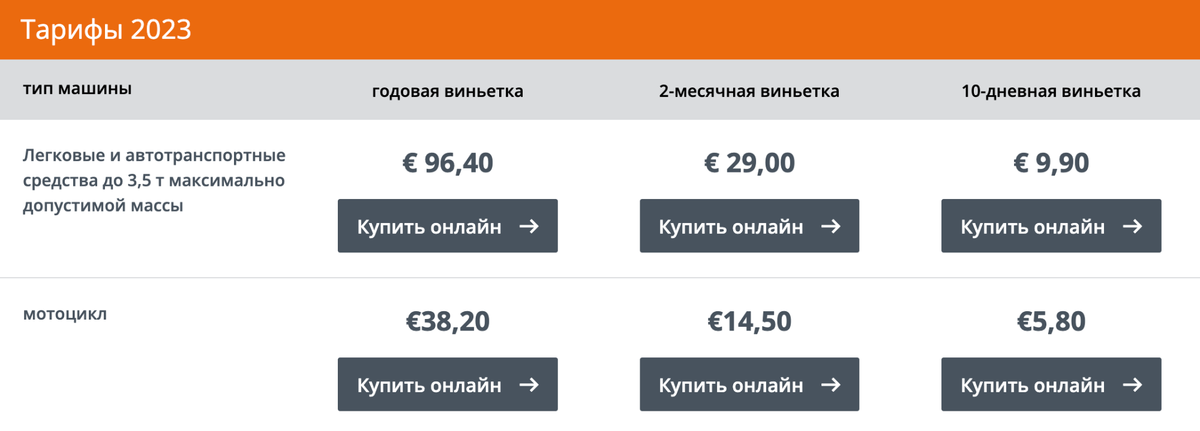Select the '2-месячная виньетка' column header
This screenshot has width=1200, height=431.
click(x=749, y=91)
